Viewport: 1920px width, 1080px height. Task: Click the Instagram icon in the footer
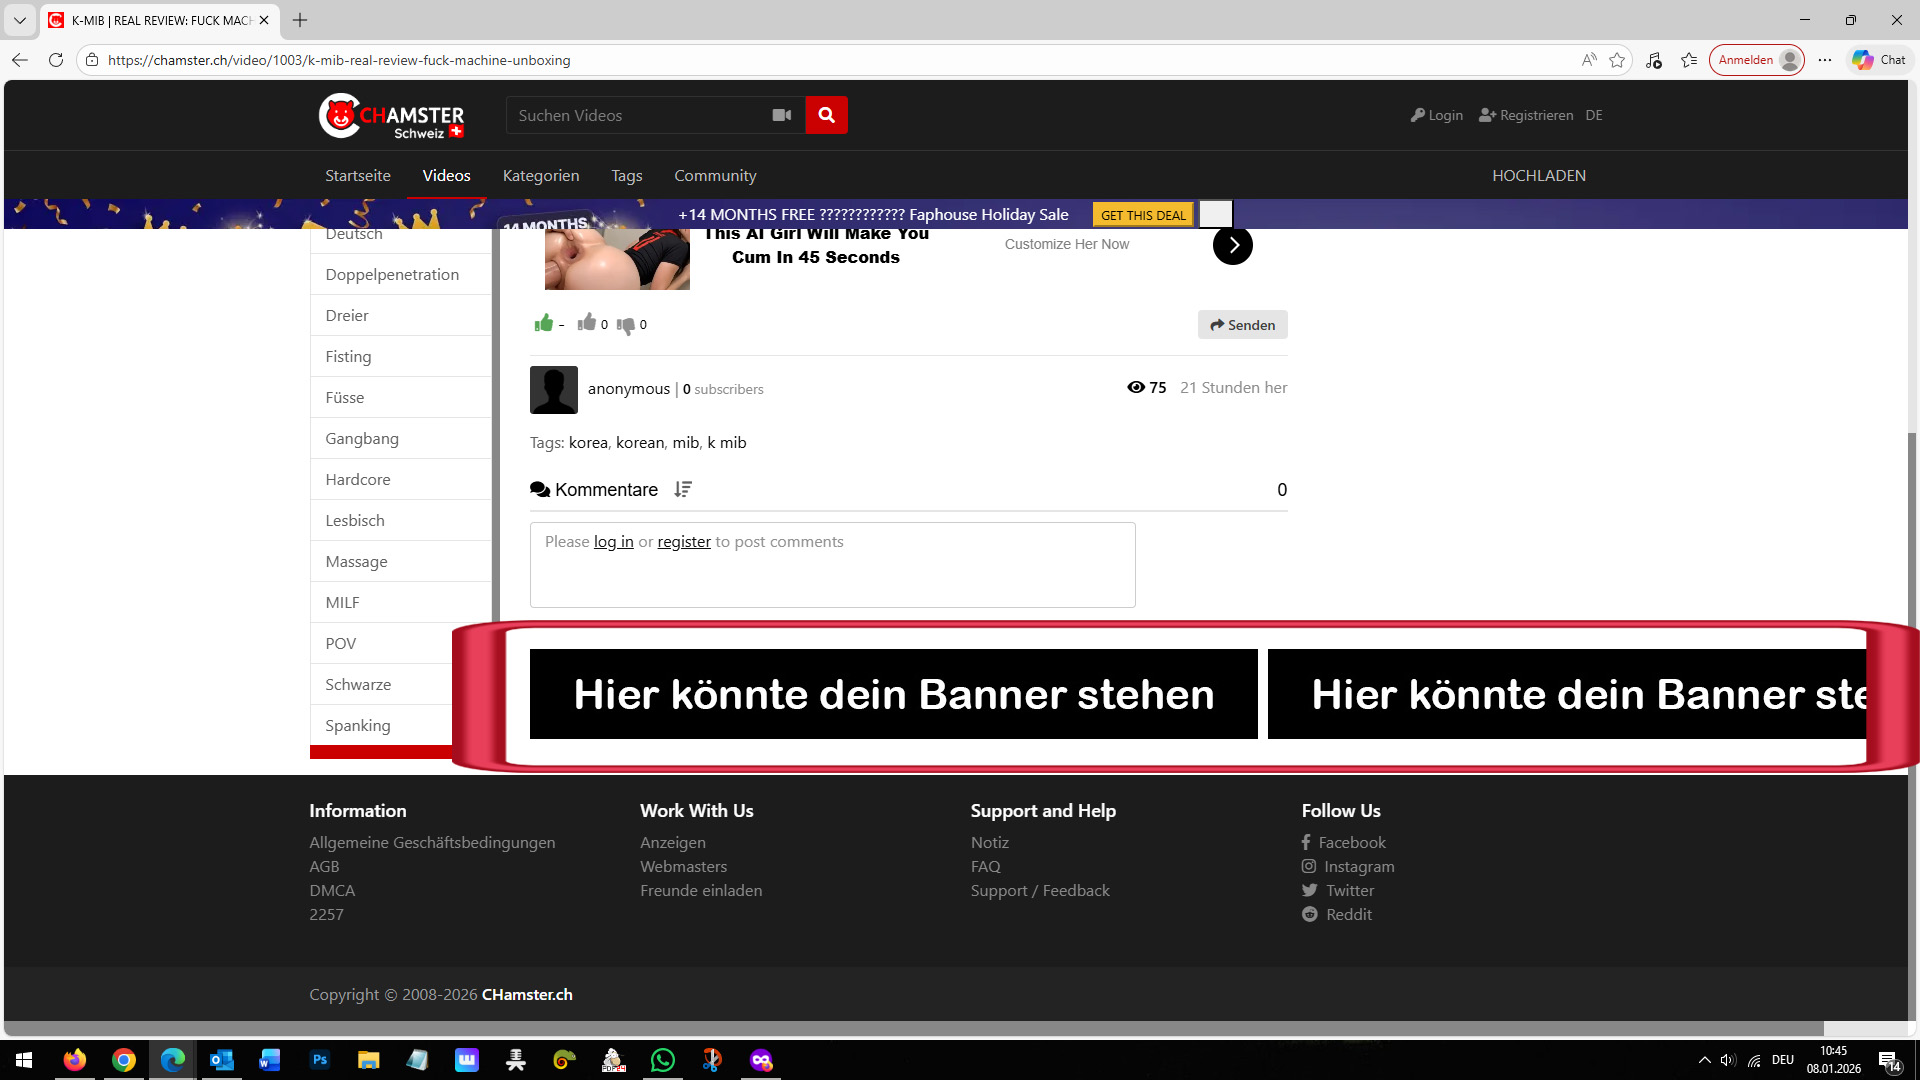click(x=1309, y=866)
